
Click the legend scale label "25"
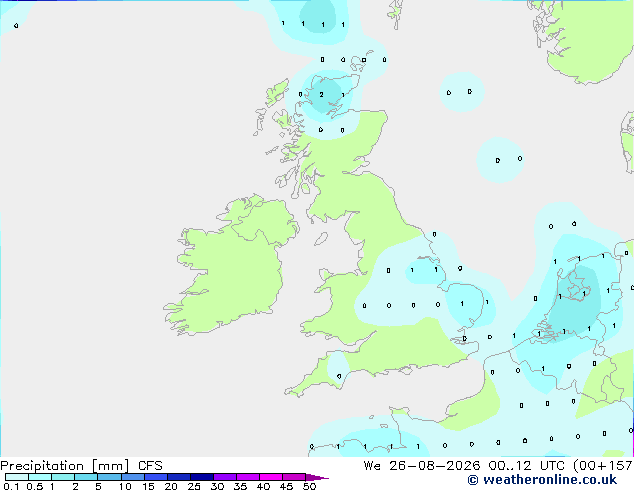pyautogui.click(x=194, y=486)
